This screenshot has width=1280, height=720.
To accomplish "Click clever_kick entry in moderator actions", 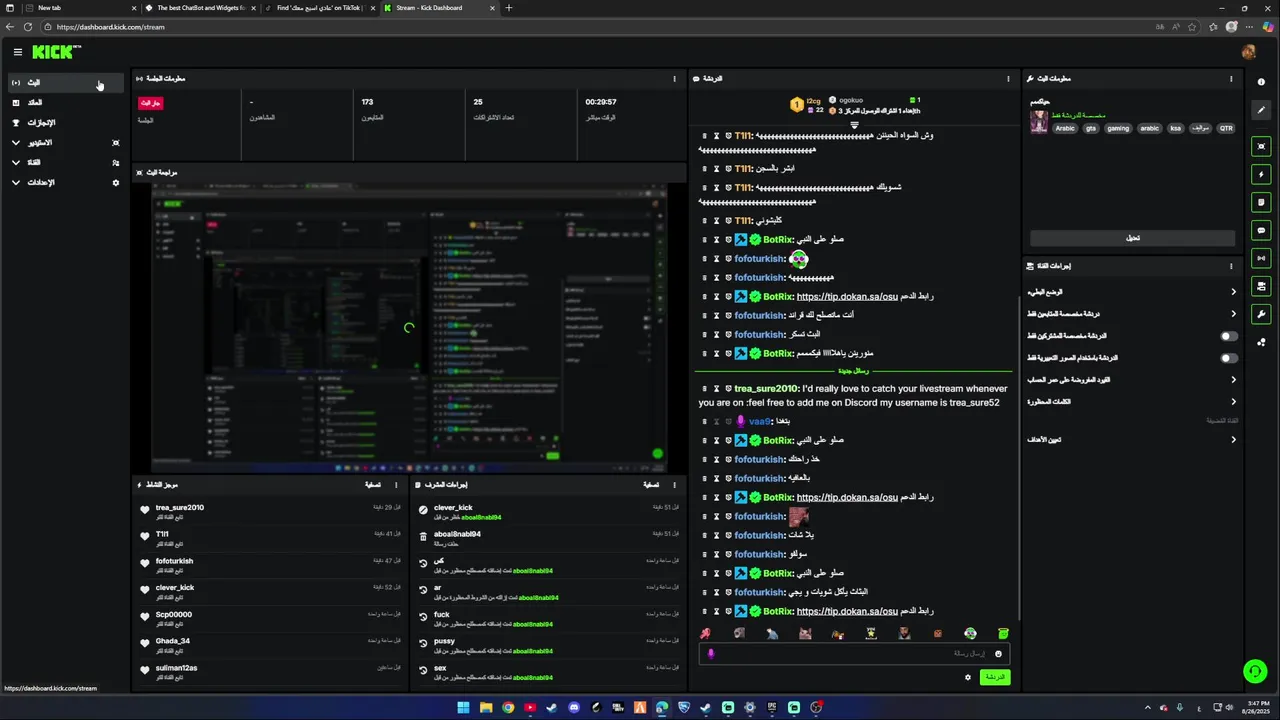I will tap(453, 507).
